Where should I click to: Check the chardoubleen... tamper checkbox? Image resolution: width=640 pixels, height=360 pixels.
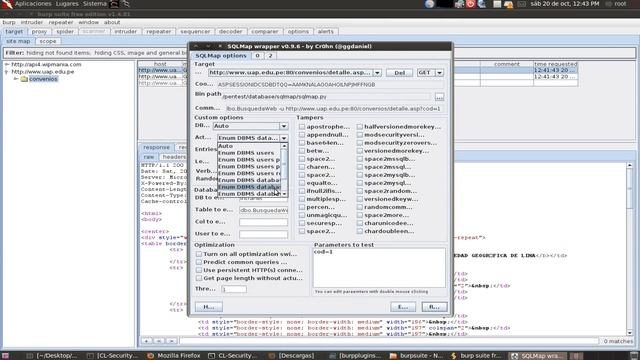[x=360, y=231]
